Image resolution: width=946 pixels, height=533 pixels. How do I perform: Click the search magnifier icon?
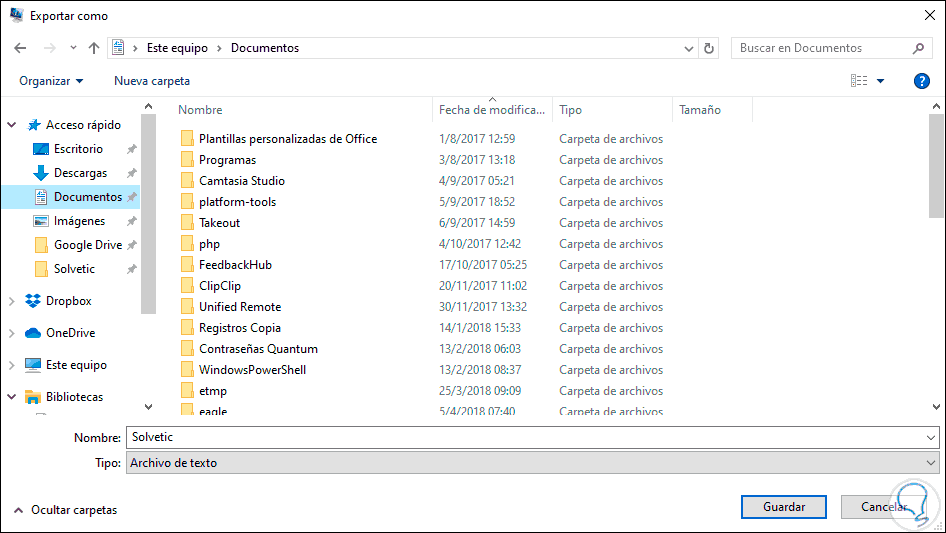(x=918, y=48)
